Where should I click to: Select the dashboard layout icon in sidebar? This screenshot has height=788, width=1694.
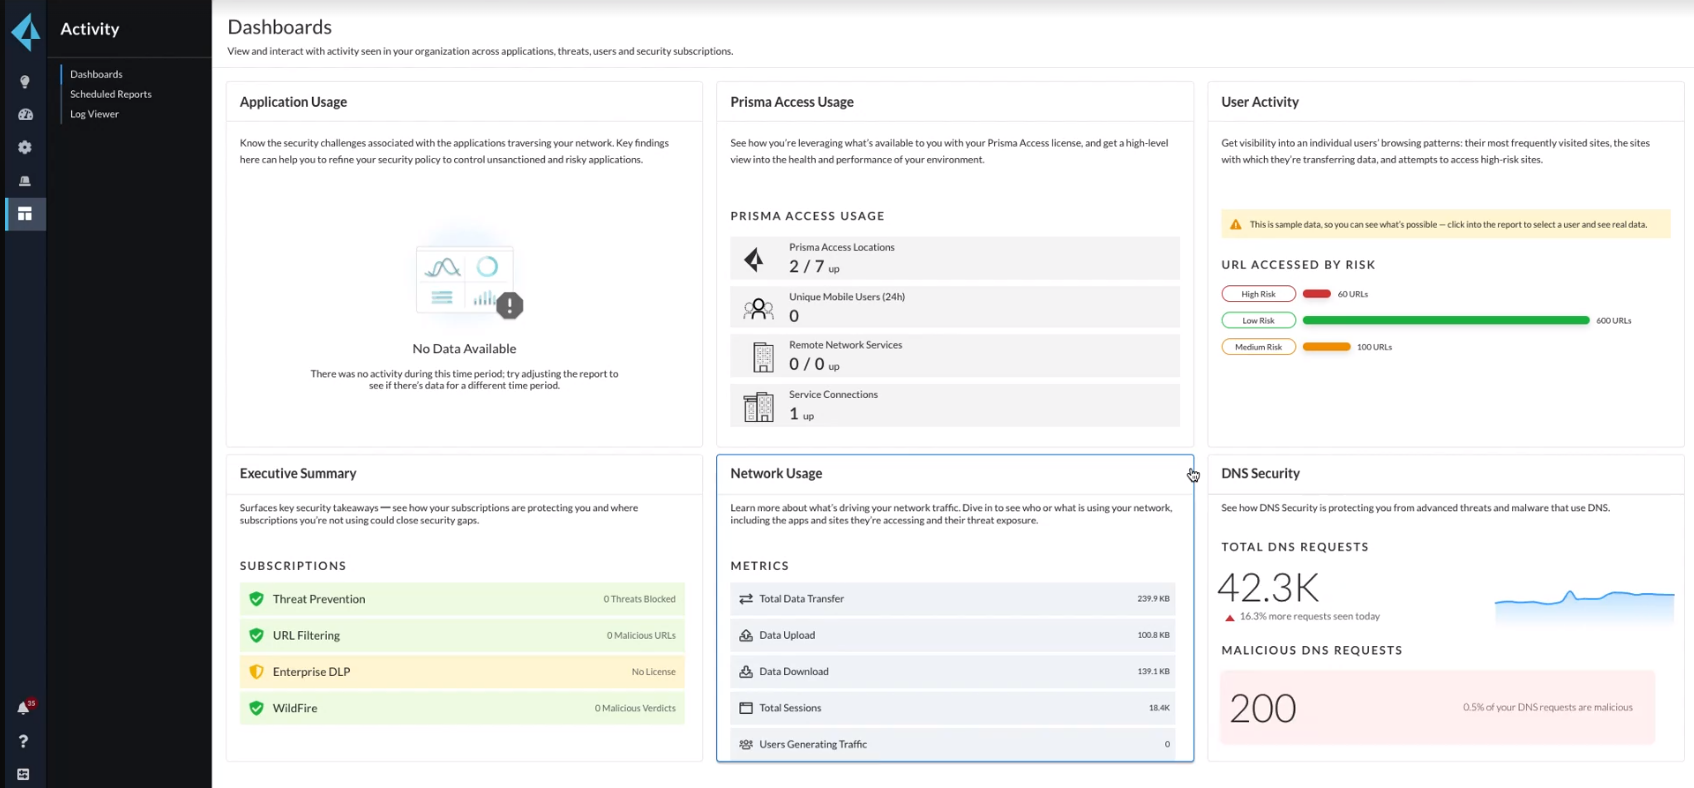pyautogui.click(x=25, y=214)
